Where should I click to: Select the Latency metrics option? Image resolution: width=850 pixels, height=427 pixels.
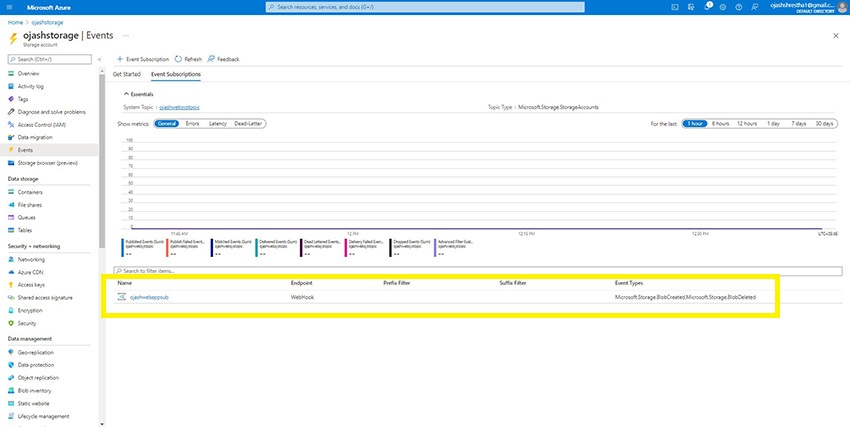pos(218,124)
